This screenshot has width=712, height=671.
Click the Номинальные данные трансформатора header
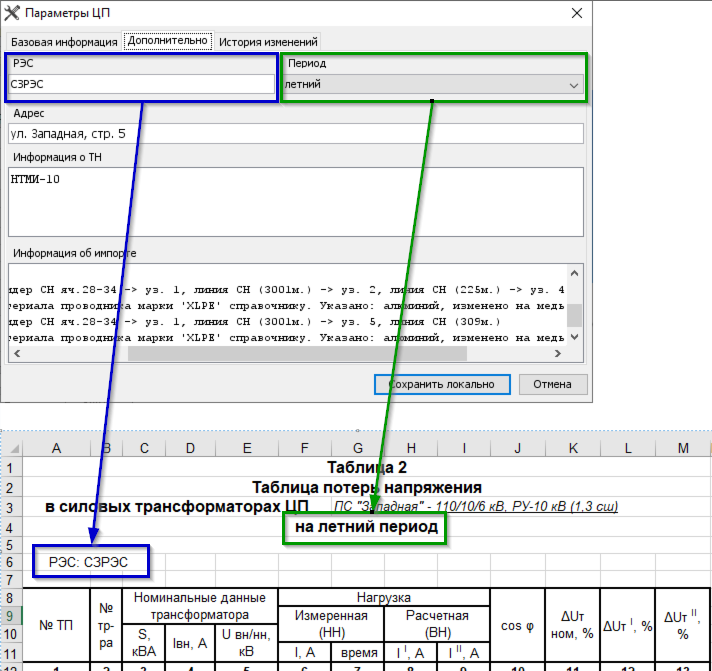point(200,606)
